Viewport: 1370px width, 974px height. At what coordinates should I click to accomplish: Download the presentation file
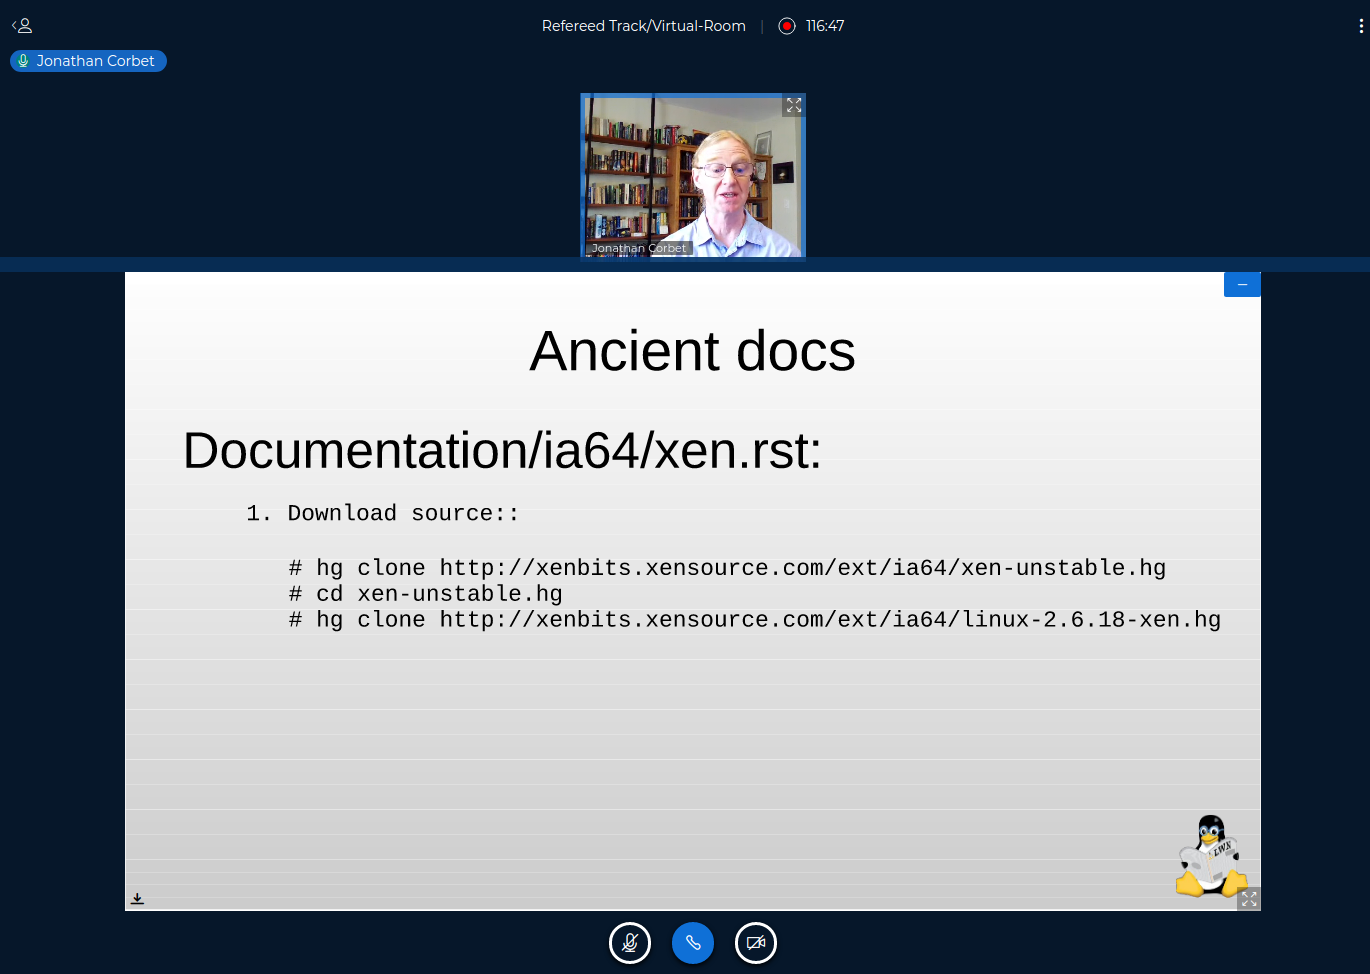pyautogui.click(x=137, y=899)
